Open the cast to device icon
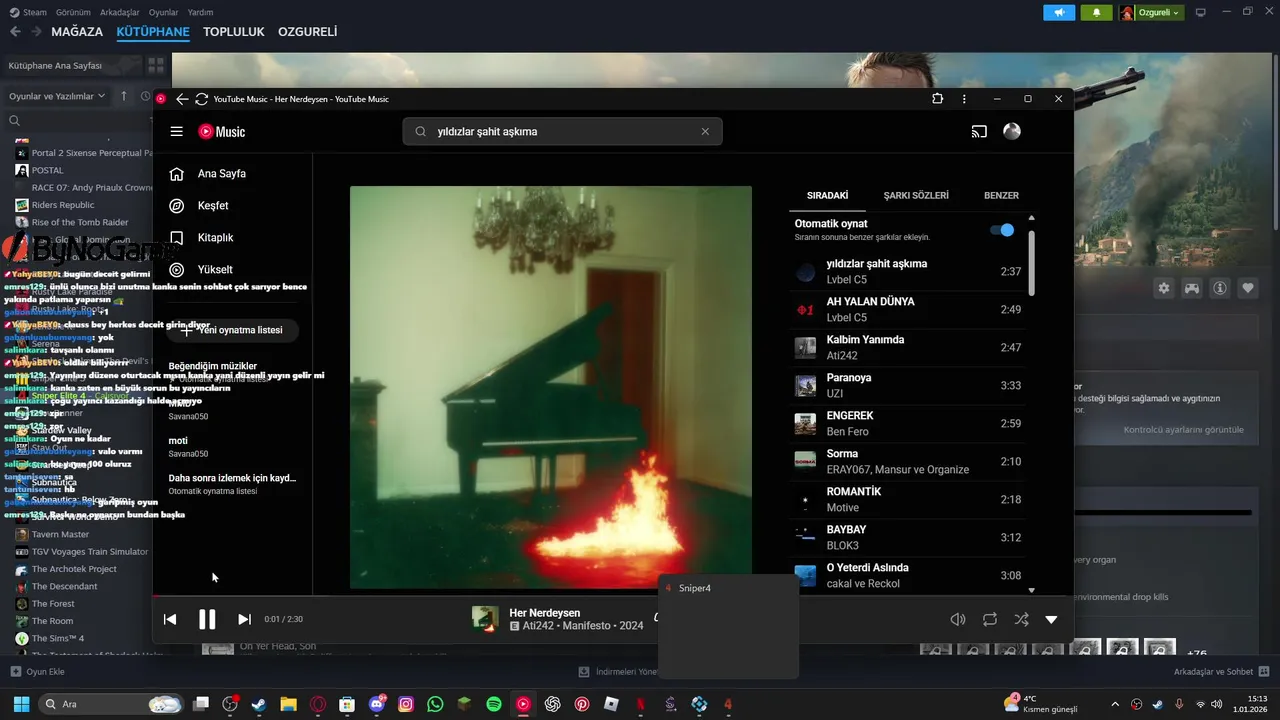The height and width of the screenshot is (720, 1280). click(x=979, y=131)
